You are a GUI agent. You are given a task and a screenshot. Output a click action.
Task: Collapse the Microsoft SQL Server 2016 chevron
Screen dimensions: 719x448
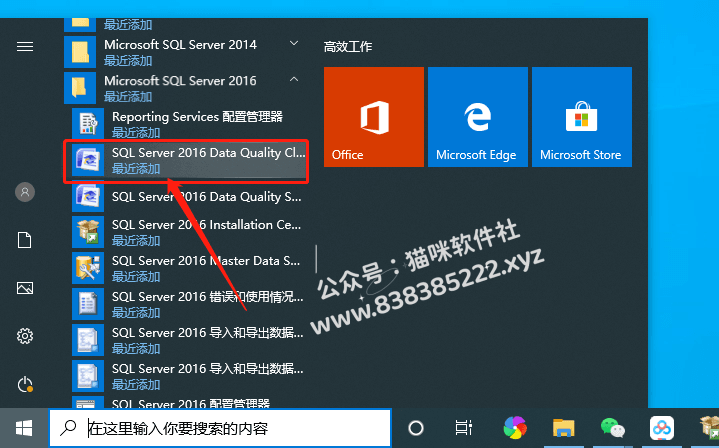[x=294, y=79]
